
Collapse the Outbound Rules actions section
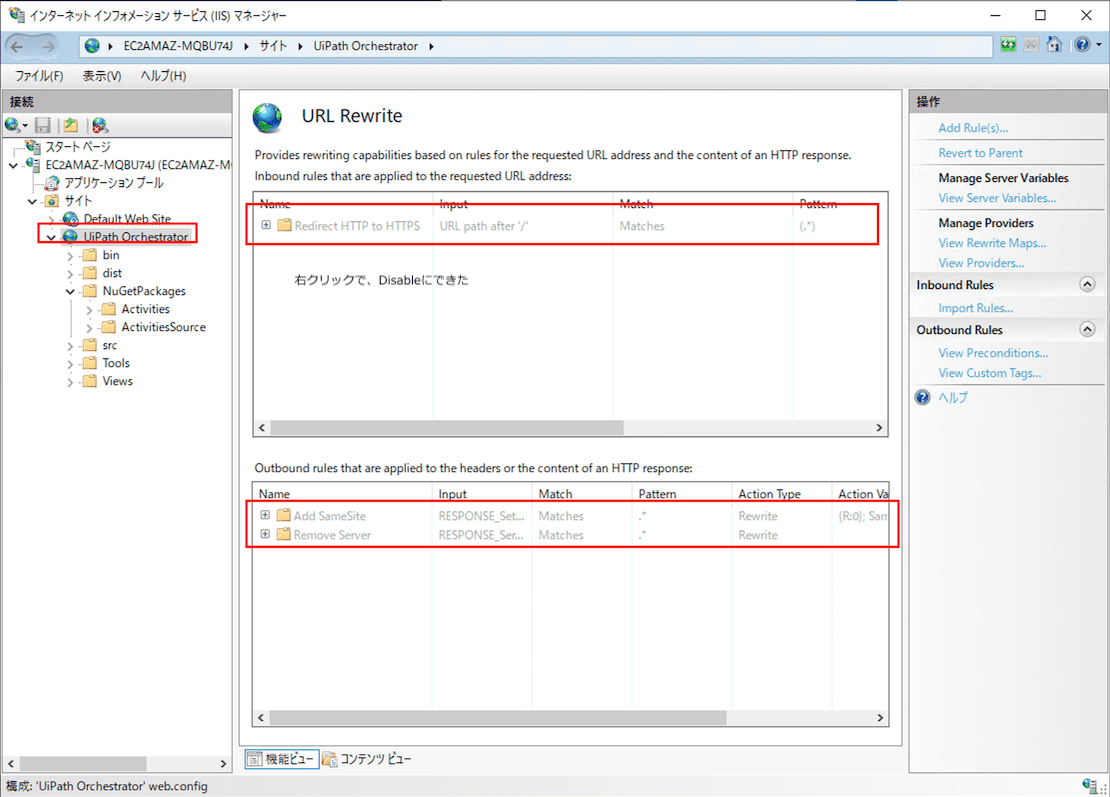click(x=1087, y=329)
